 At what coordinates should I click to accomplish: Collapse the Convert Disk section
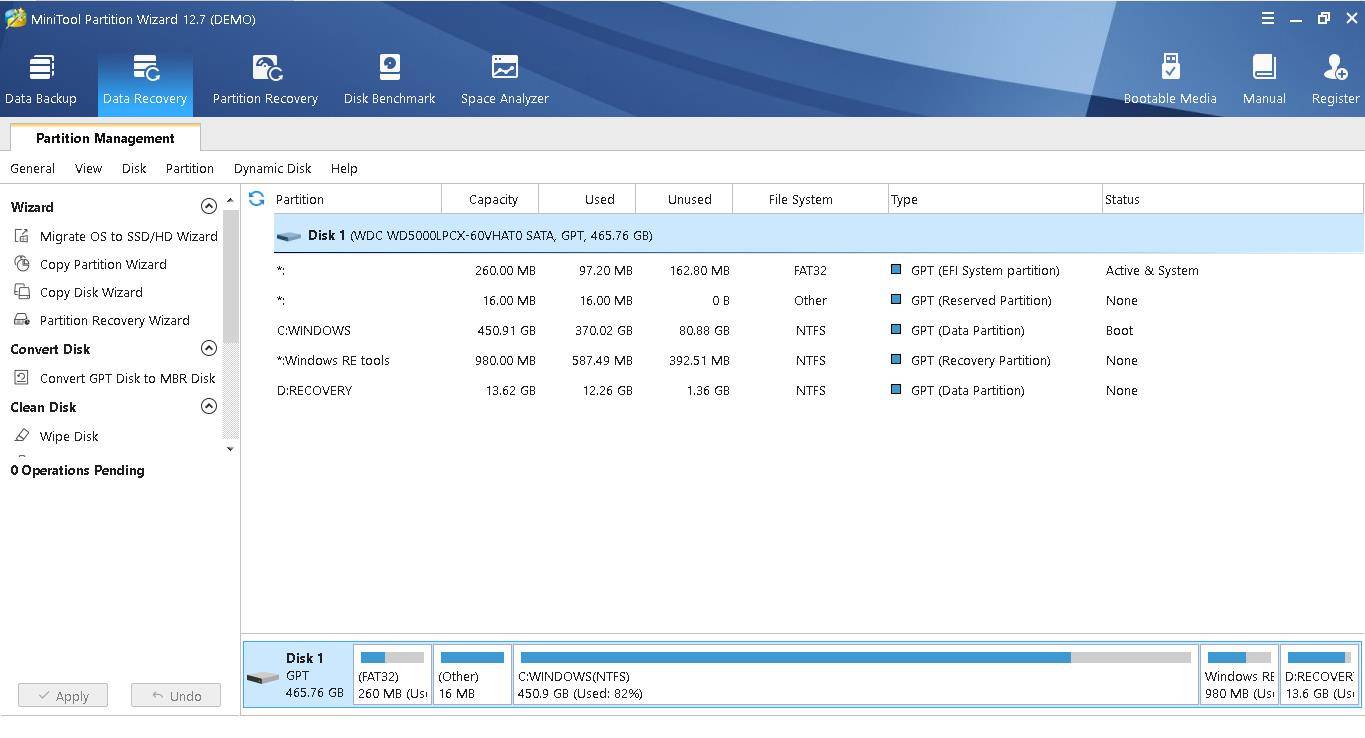tap(209, 349)
